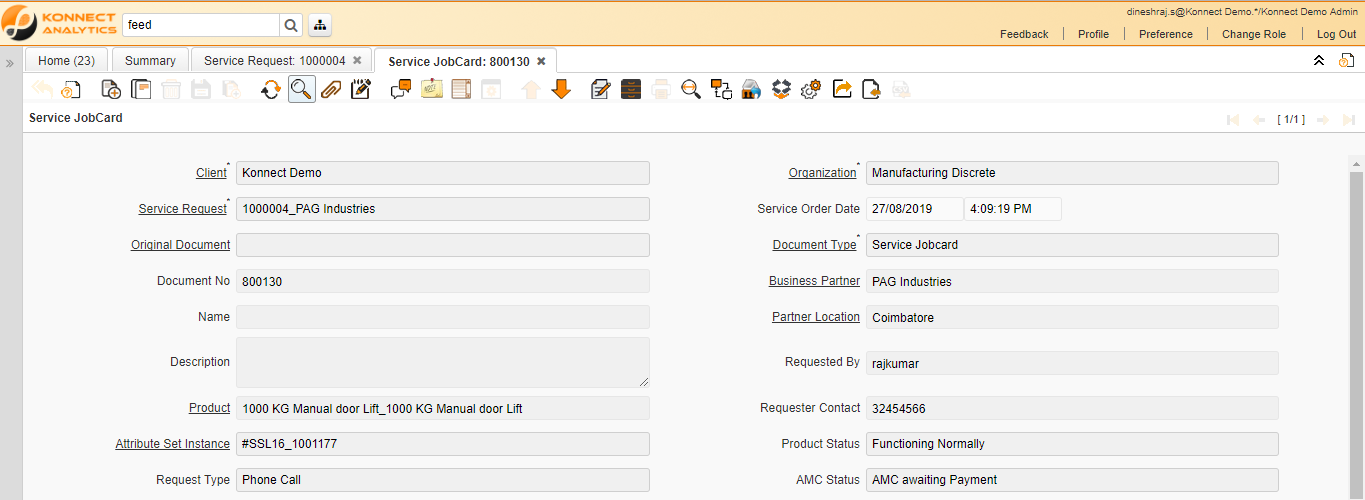This screenshot has height=500, width=1365.
Task: Click Konnect Analytics logo
Action: pyautogui.click(x=58, y=24)
